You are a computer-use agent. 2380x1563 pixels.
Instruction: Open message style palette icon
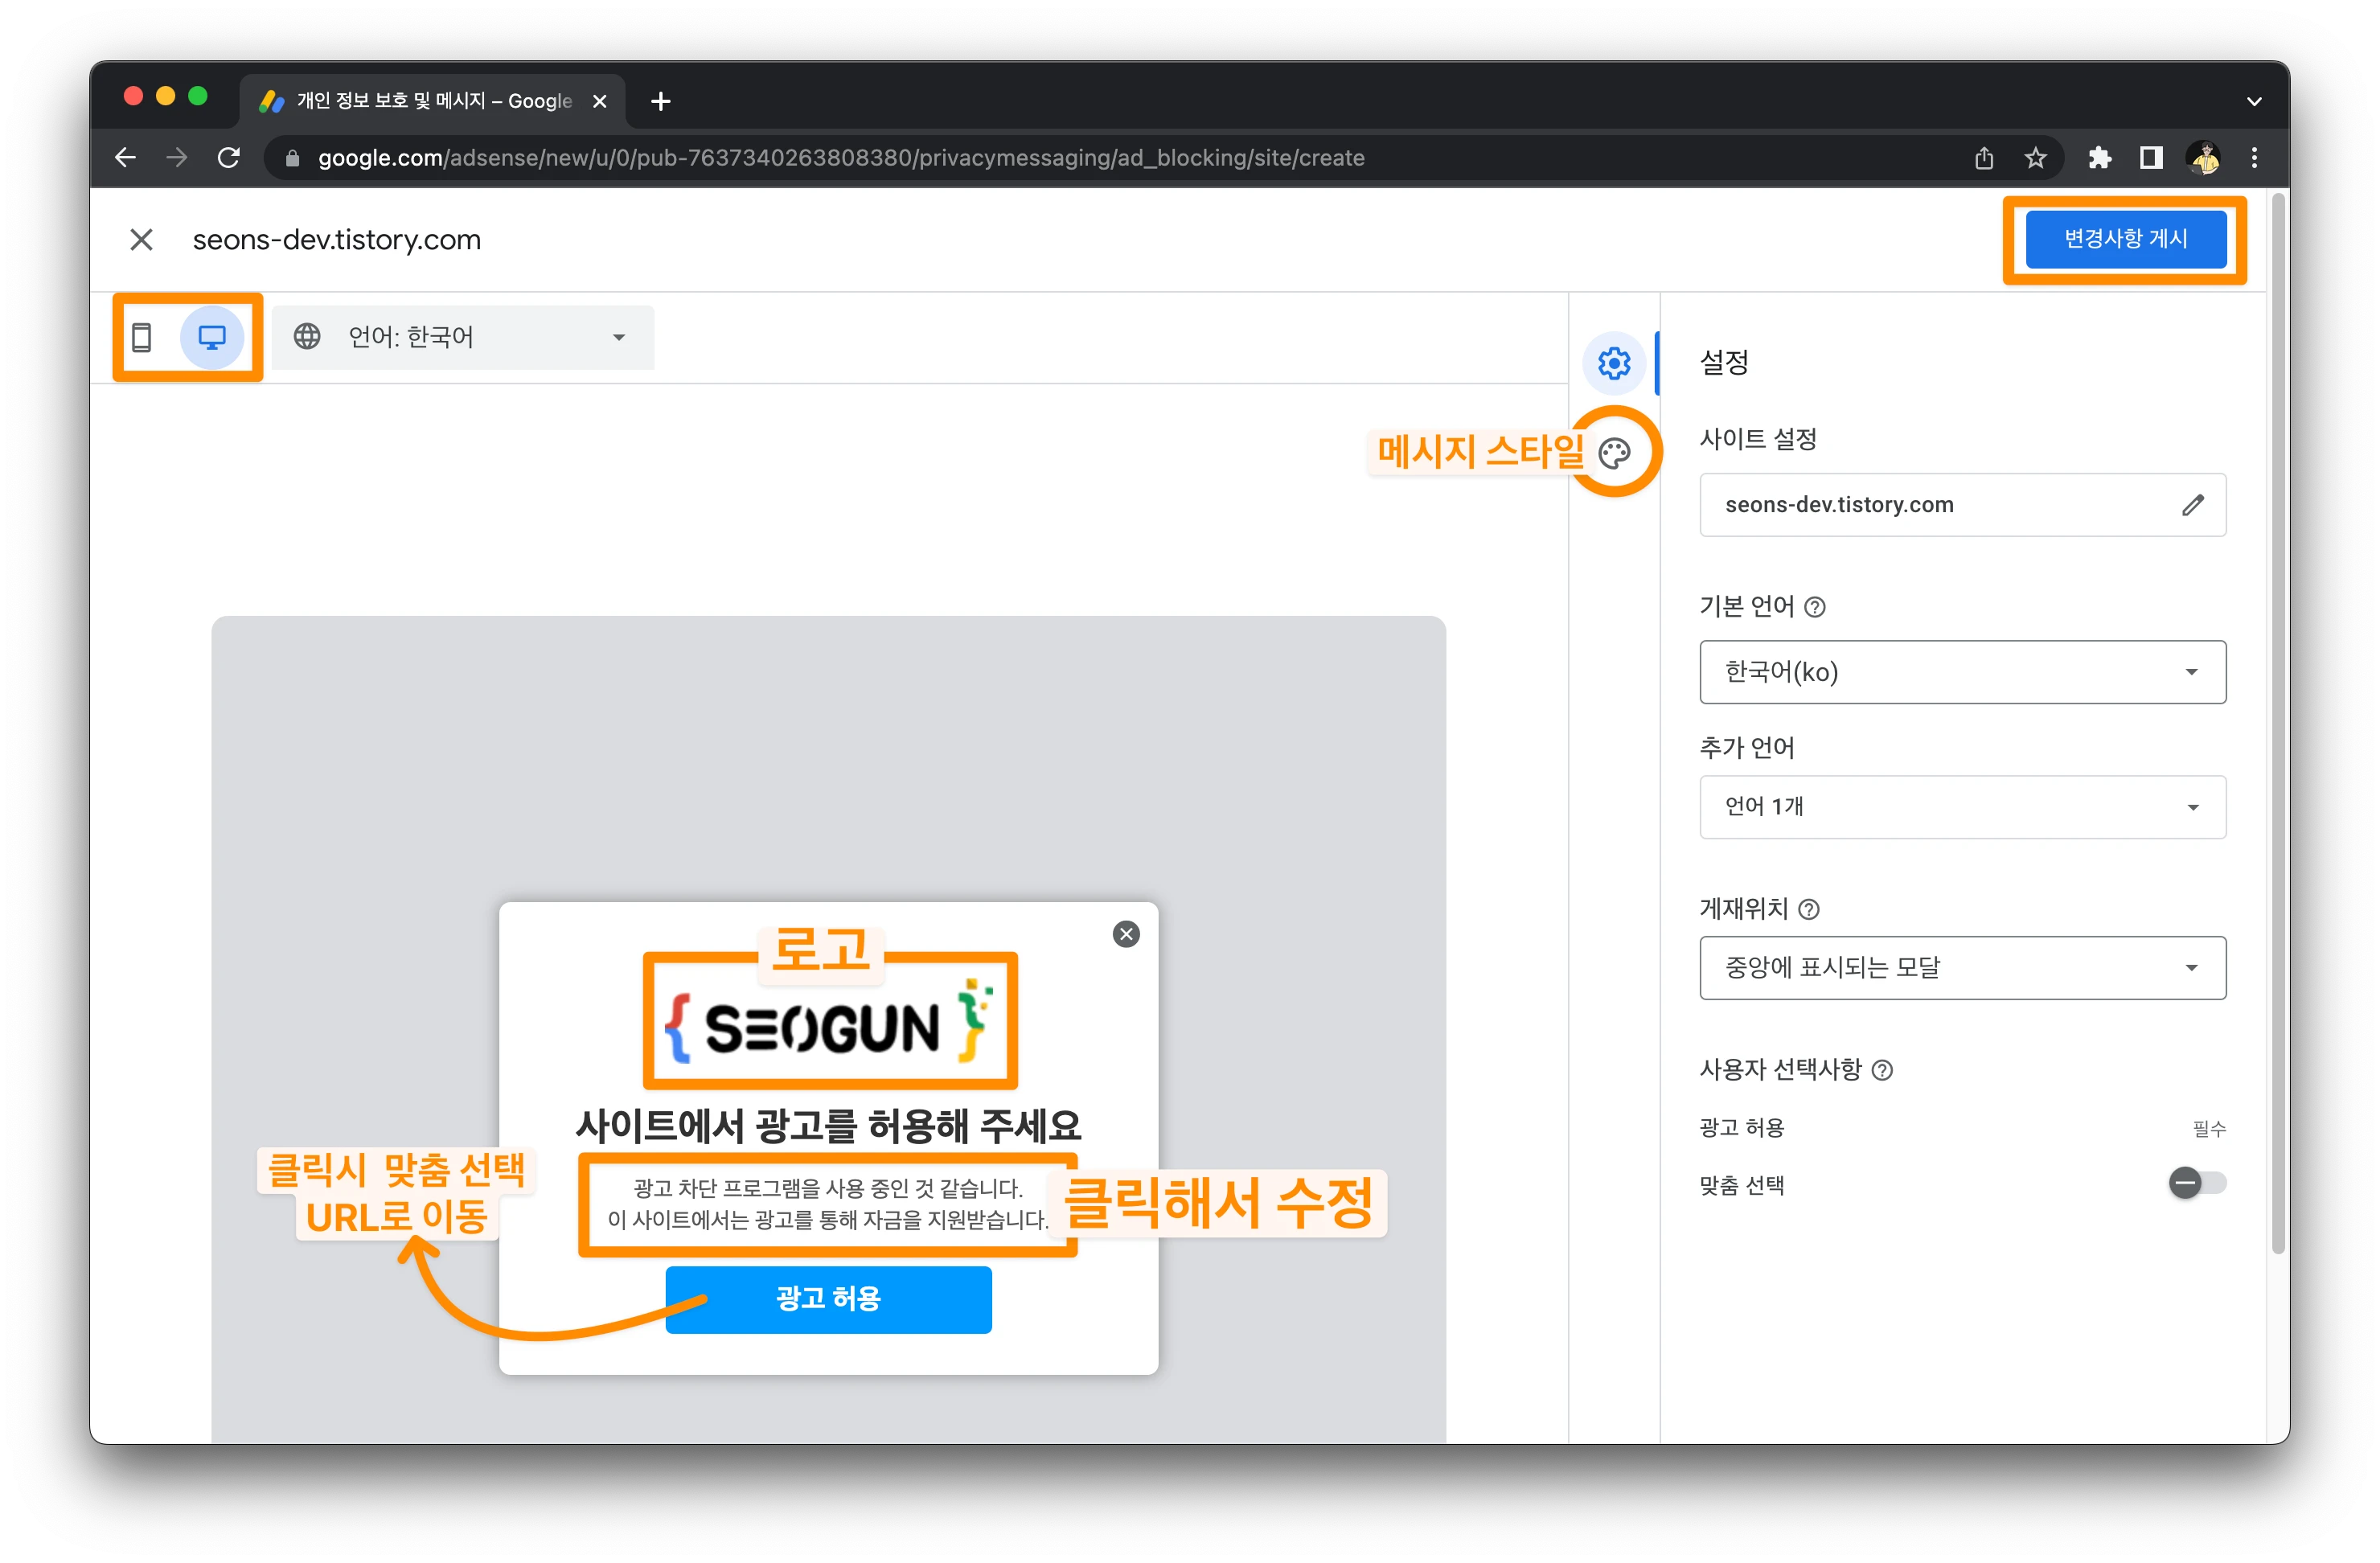pos(1614,453)
